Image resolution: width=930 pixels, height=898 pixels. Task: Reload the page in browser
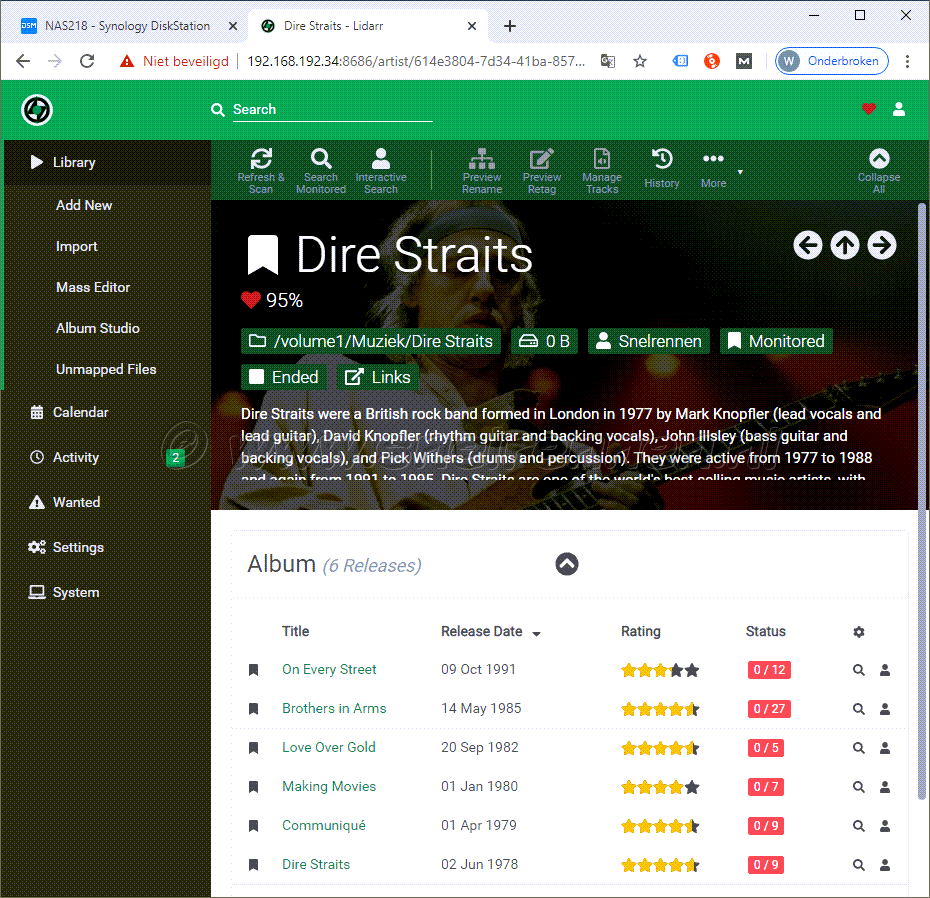coord(87,61)
